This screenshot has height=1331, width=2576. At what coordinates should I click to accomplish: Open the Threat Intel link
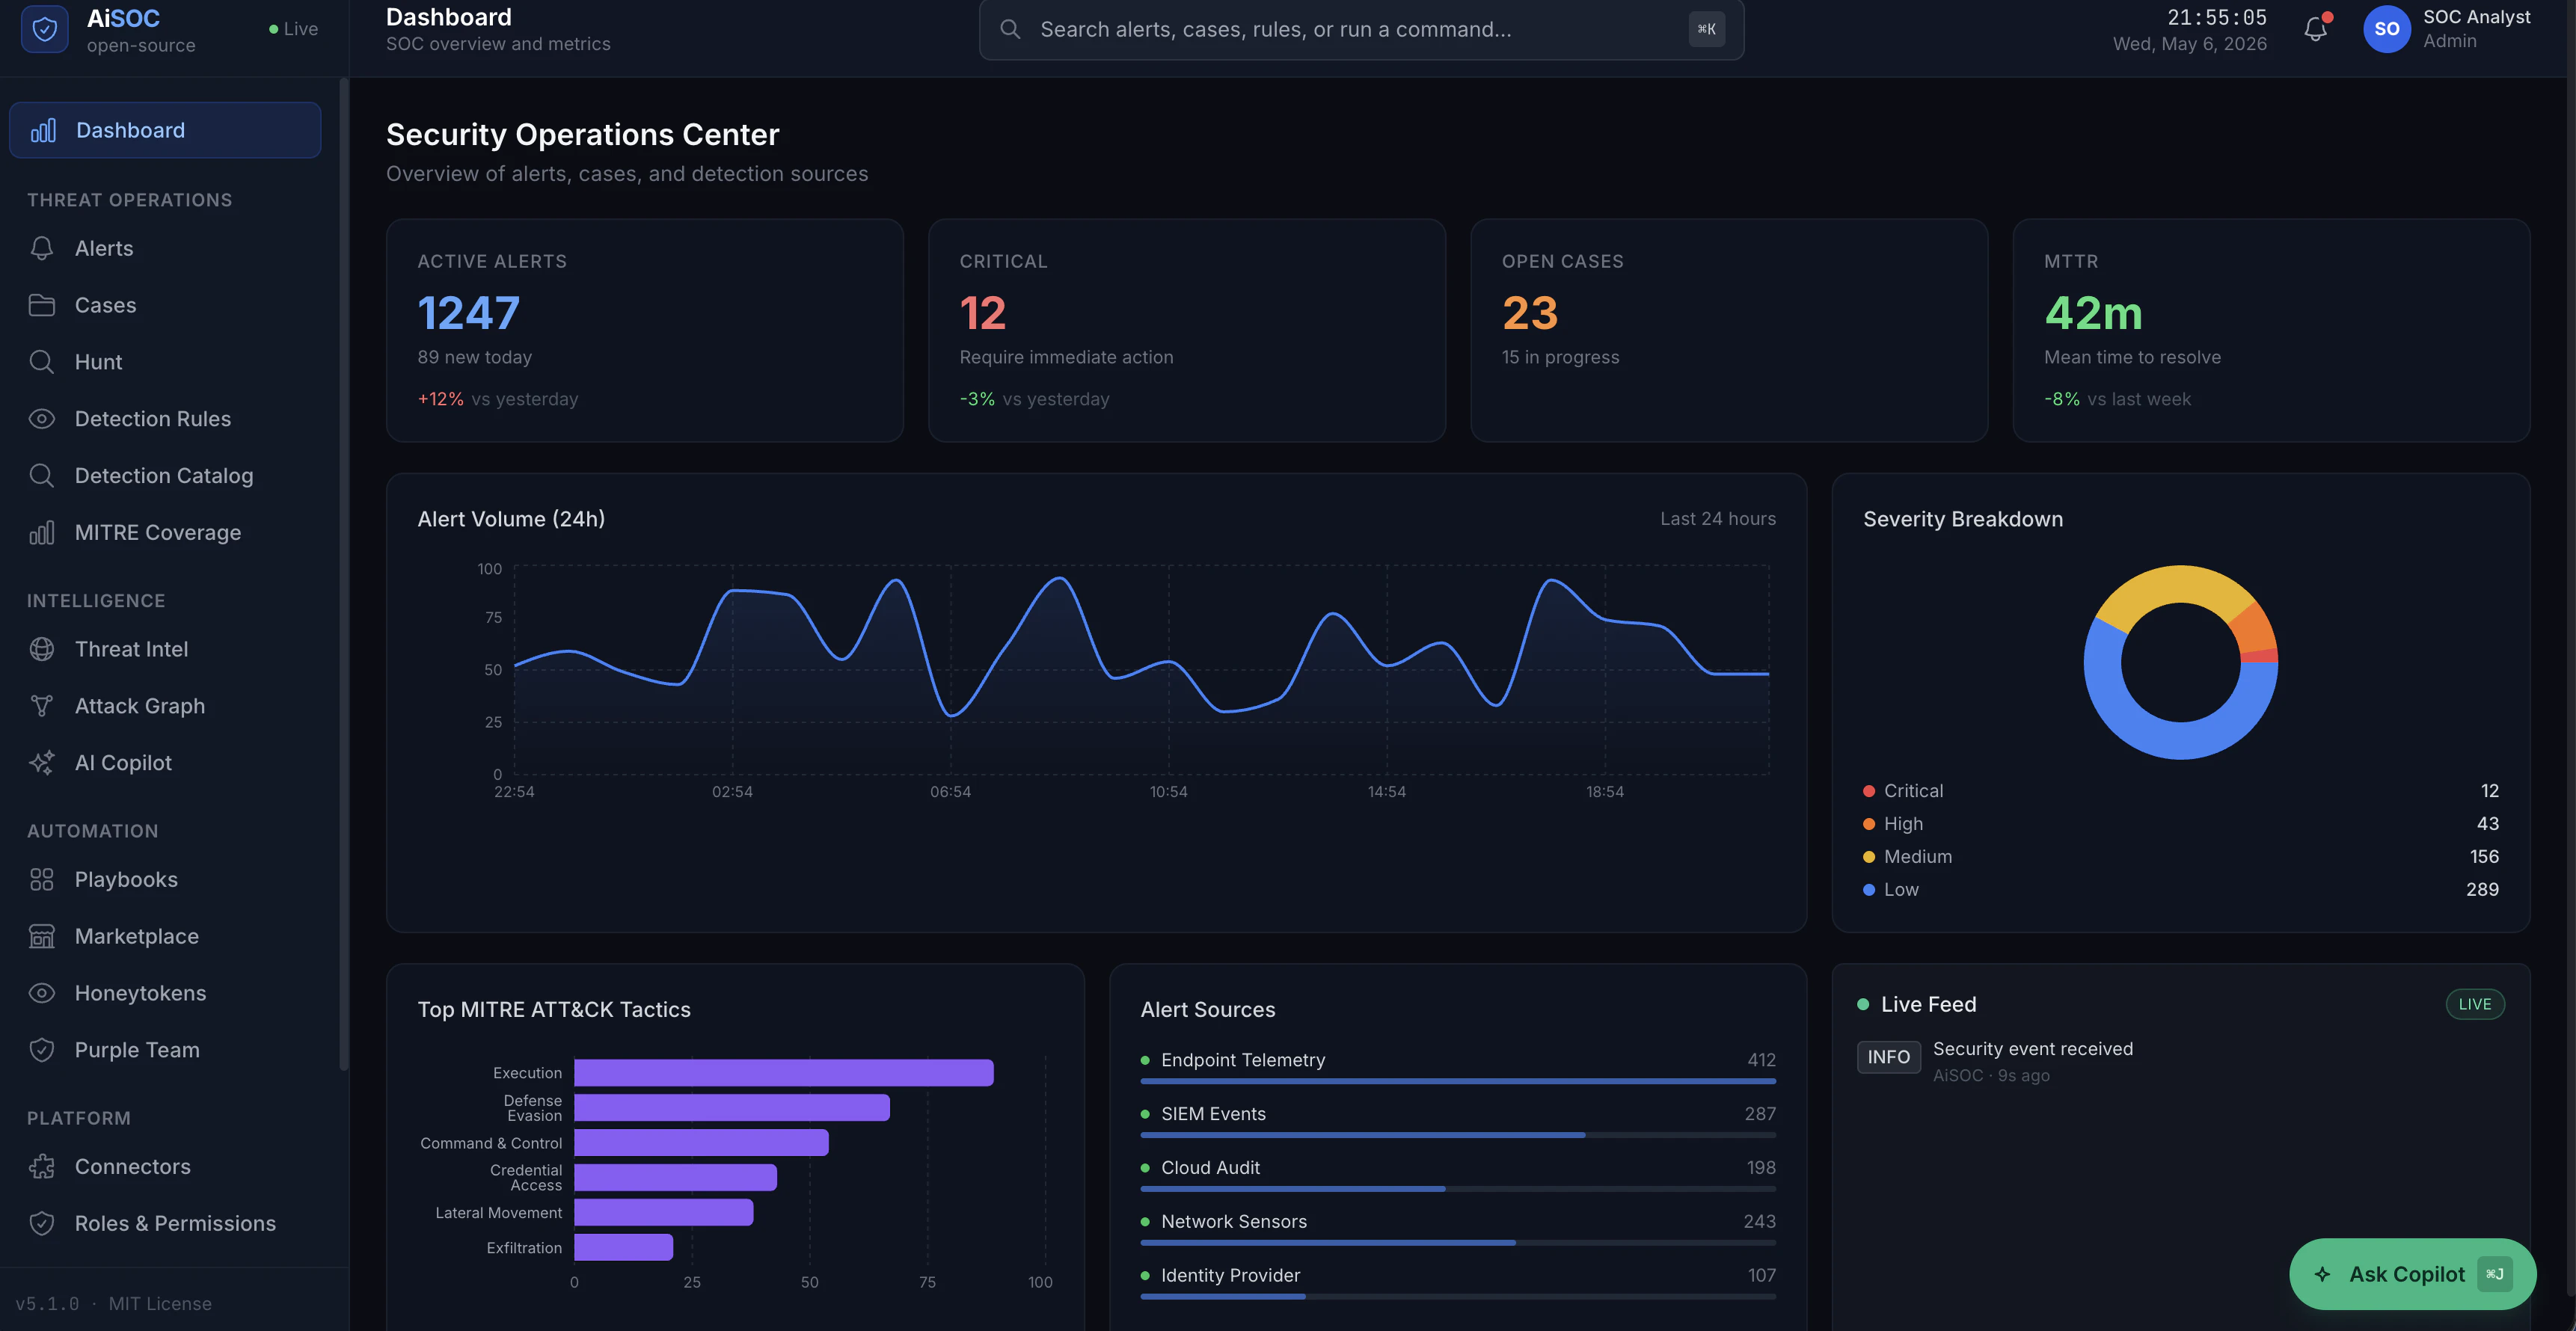165,649
